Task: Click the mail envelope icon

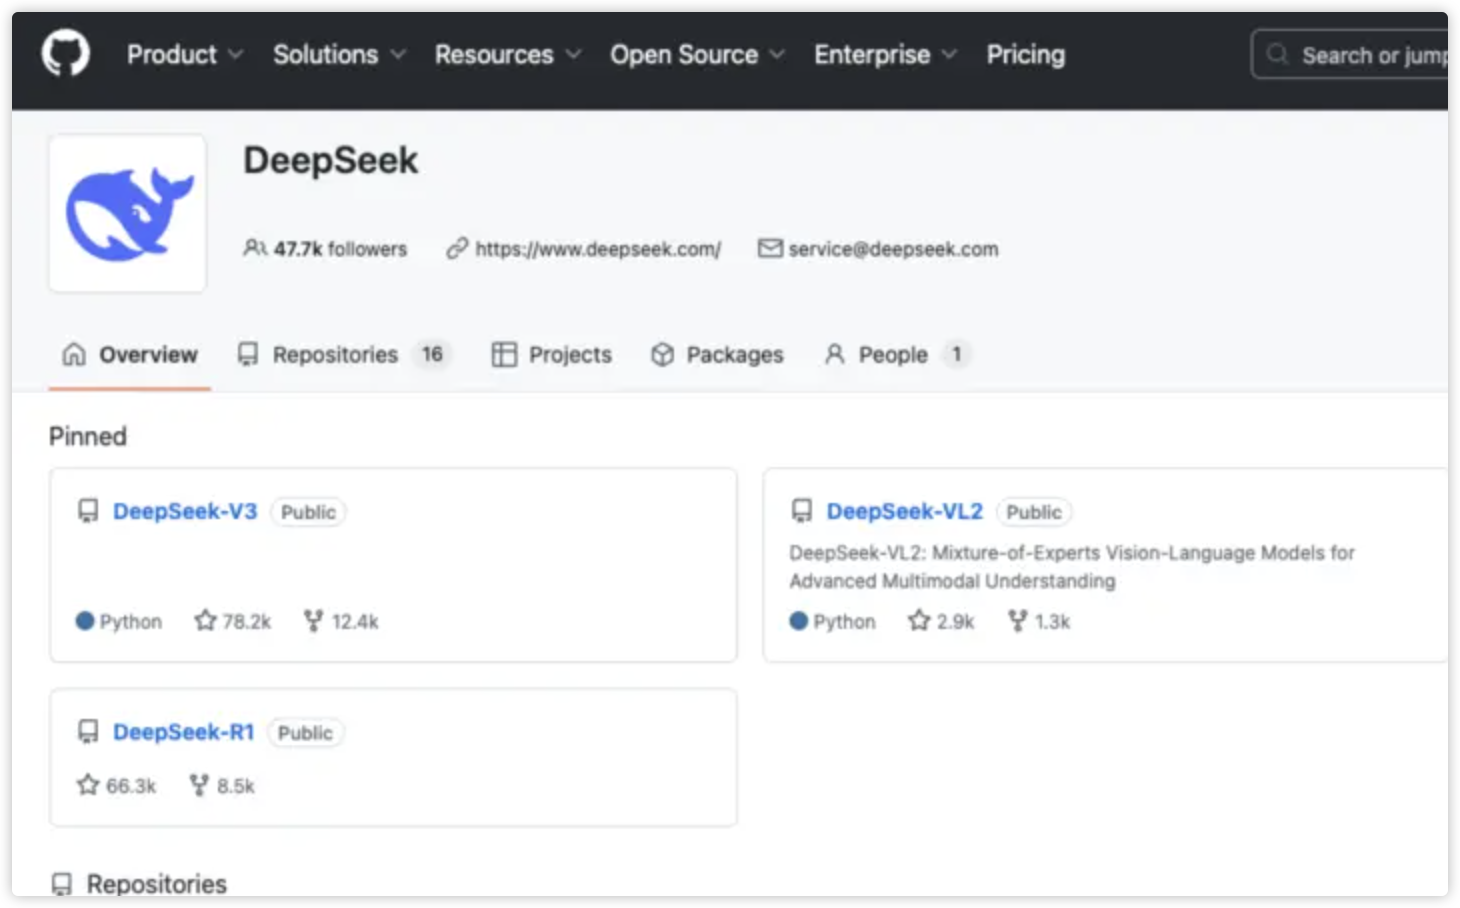Action: (770, 248)
